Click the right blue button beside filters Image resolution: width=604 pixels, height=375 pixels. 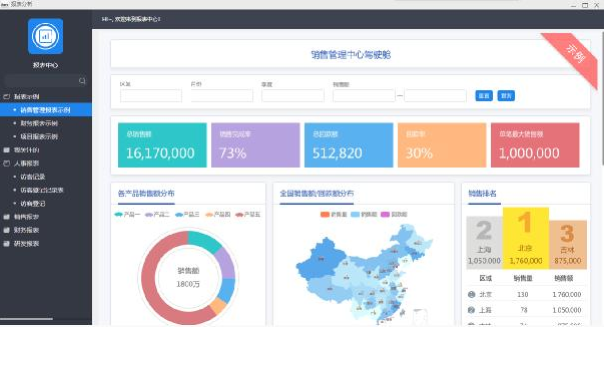(x=506, y=96)
